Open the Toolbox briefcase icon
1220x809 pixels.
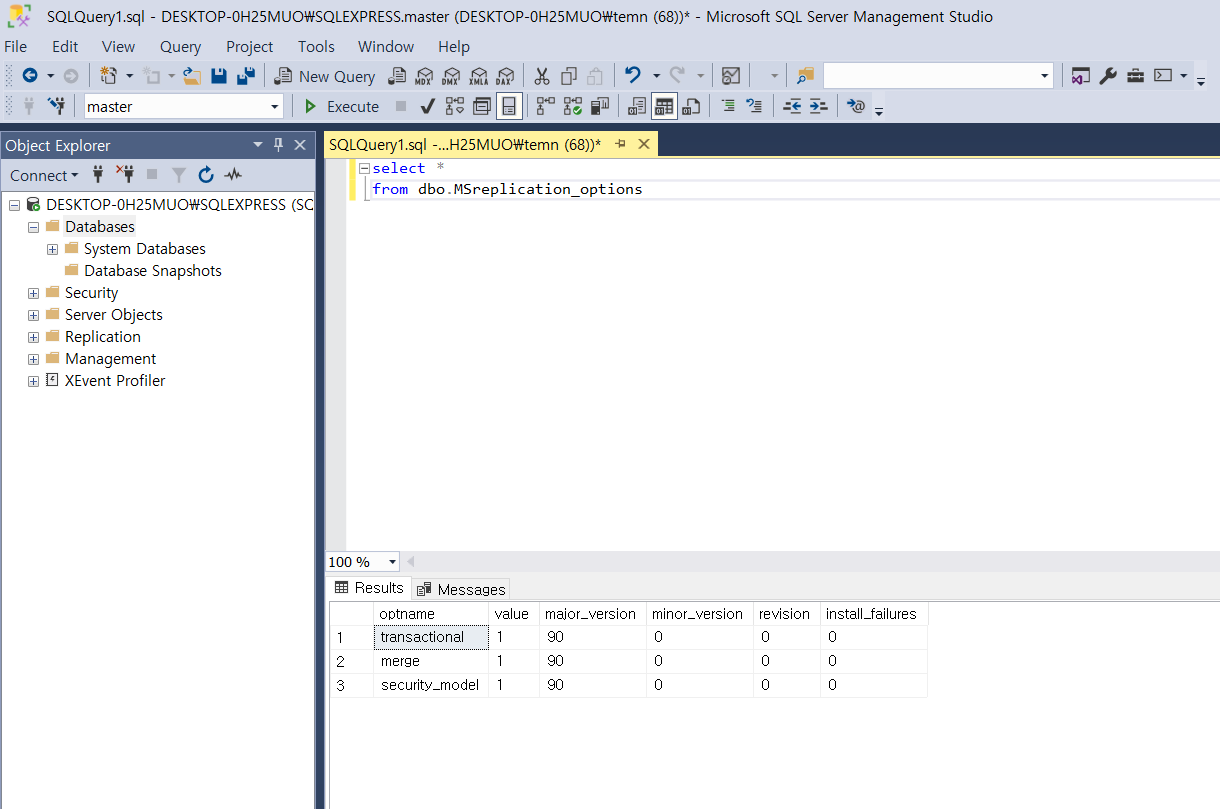click(x=1135, y=76)
